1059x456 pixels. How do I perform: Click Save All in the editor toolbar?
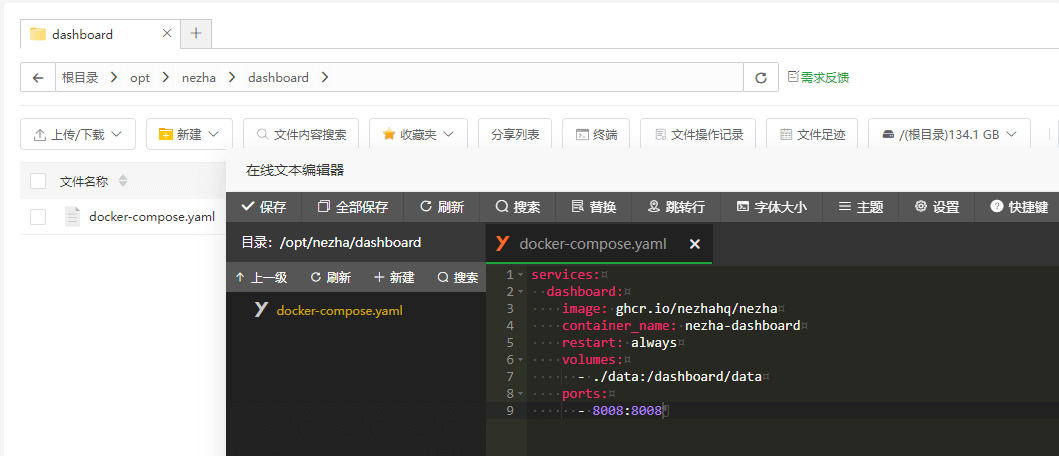point(352,207)
